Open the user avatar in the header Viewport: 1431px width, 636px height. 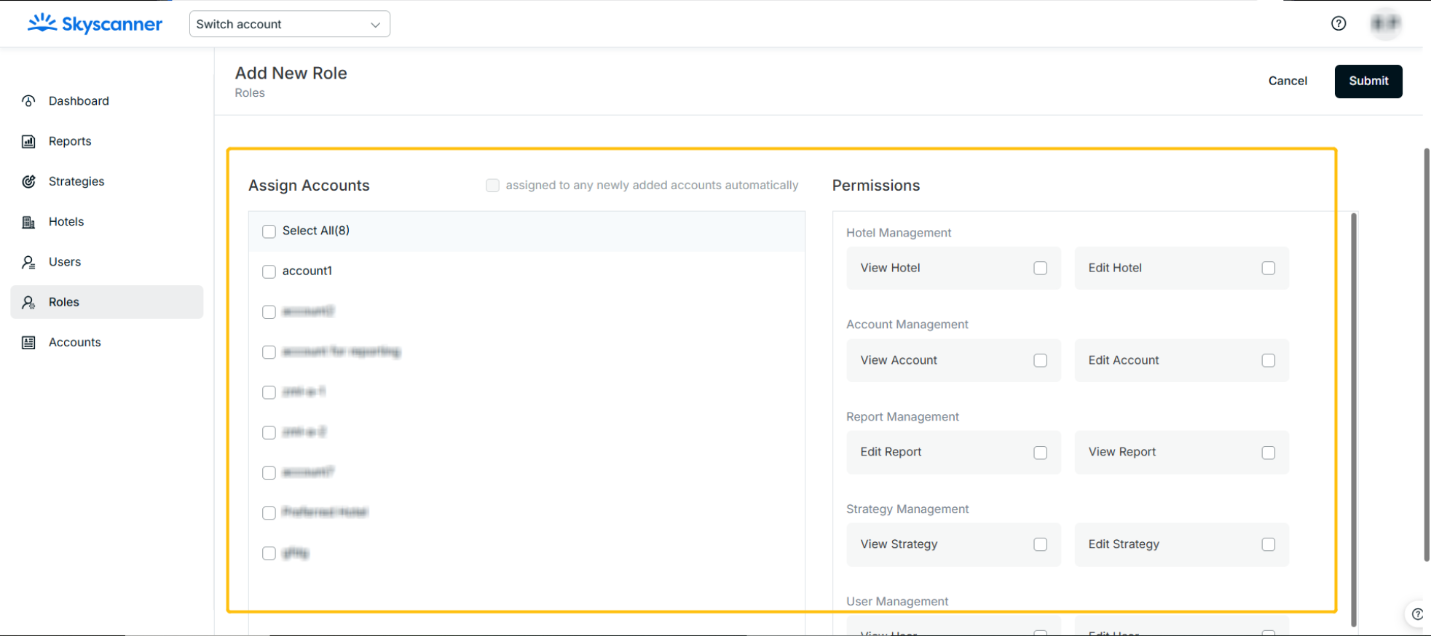[x=1385, y=24]
